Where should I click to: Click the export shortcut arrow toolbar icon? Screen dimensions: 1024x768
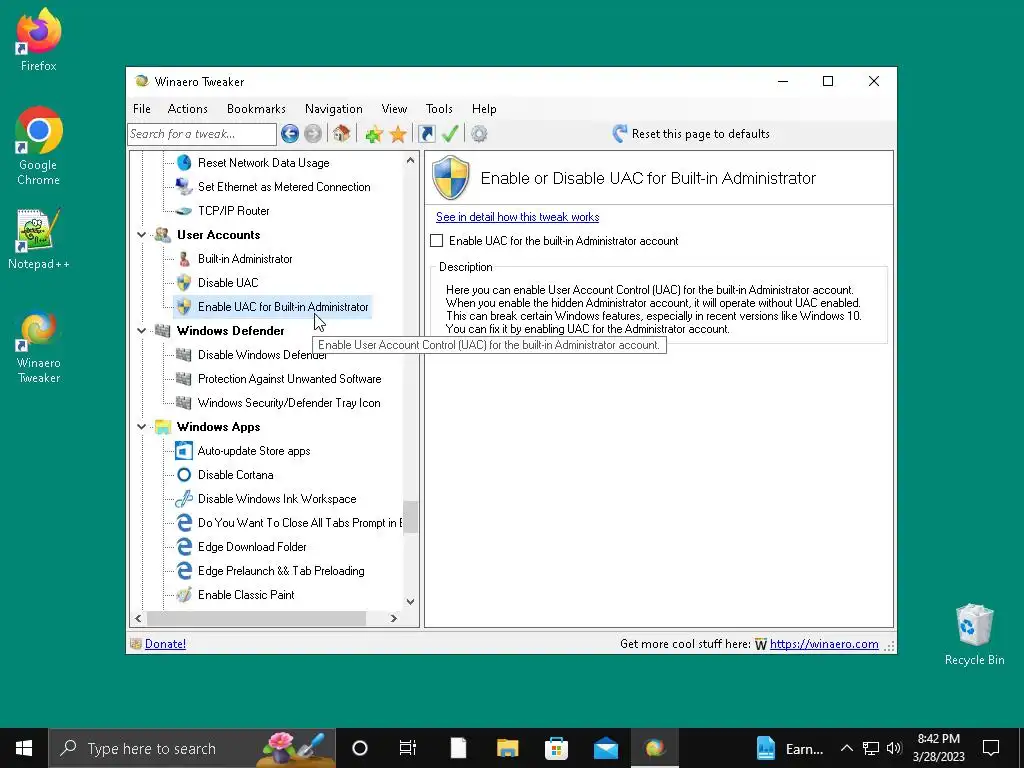pyautogui.click(x=426, y=134)
